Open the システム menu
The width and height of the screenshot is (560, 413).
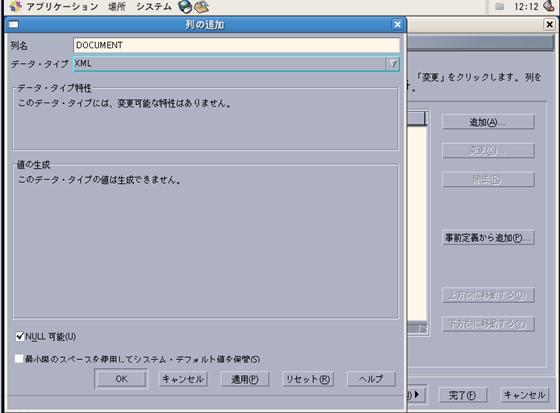[154, 6]
